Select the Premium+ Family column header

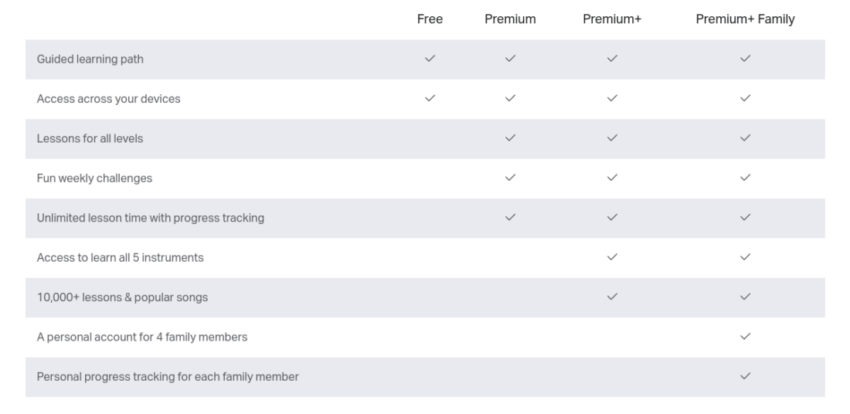pyautogui.click(x=745, y=19)
